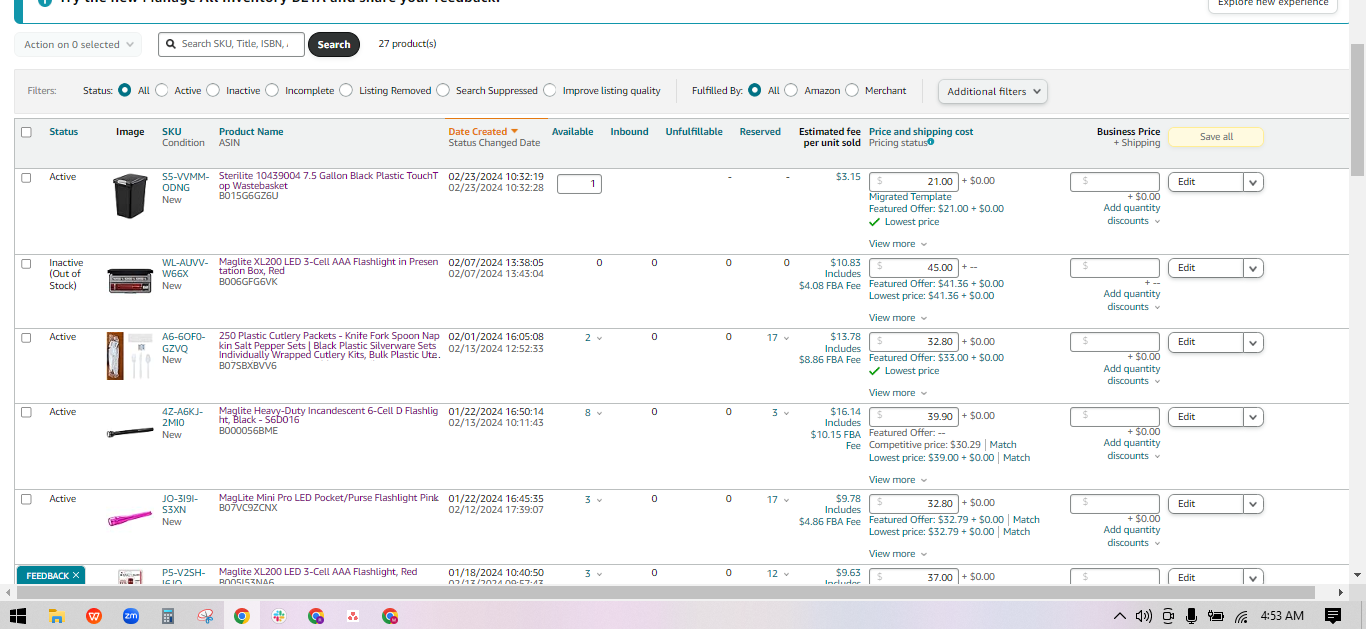Click the Available quantity box showing 1
1366x629 pixels.
click(579, 184)
